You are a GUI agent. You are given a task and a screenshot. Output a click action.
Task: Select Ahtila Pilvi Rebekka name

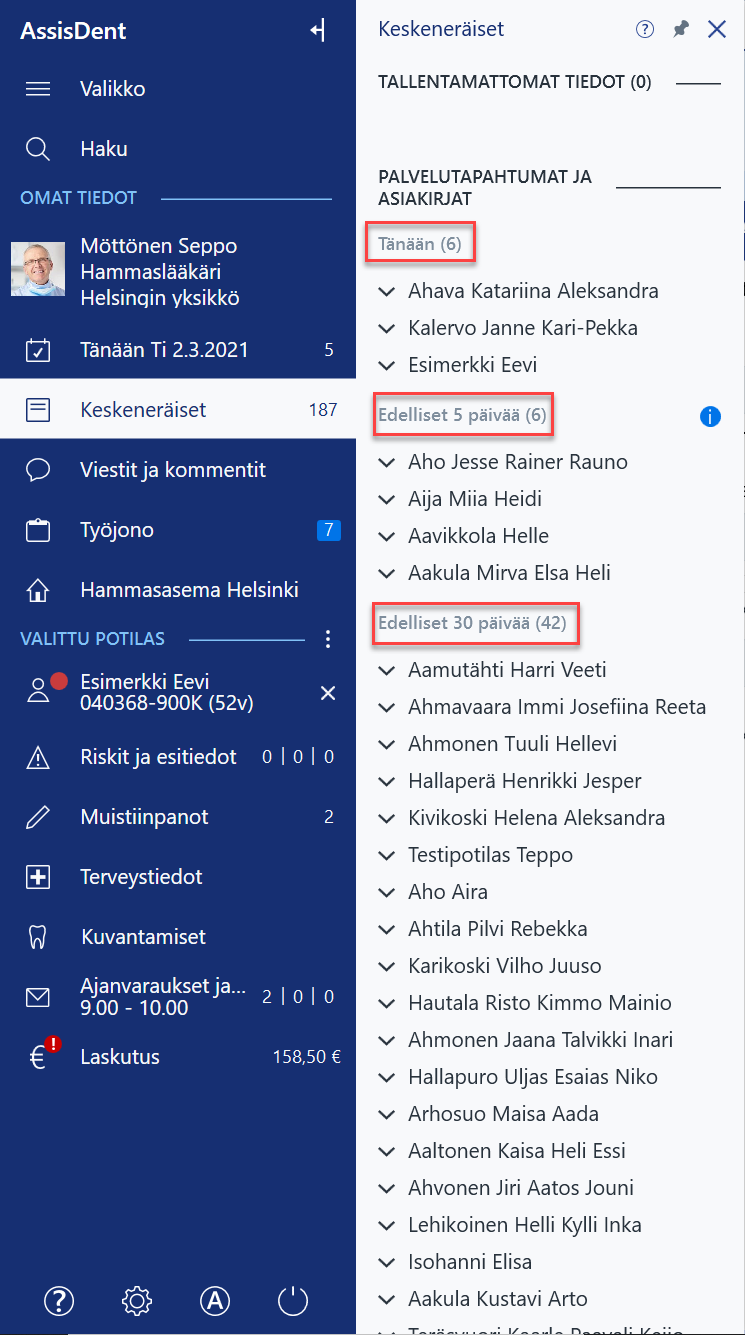pos(497,929)
